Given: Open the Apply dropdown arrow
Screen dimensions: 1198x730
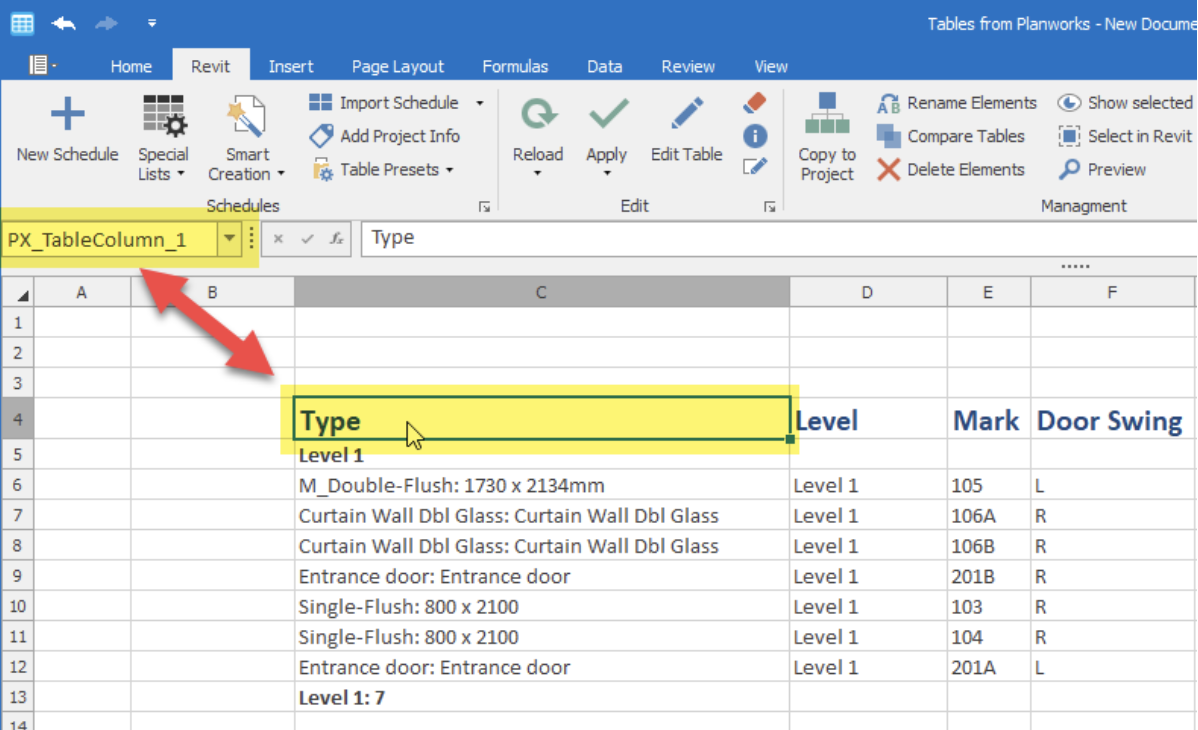Looking at the screenshot, I should (607, 174).
